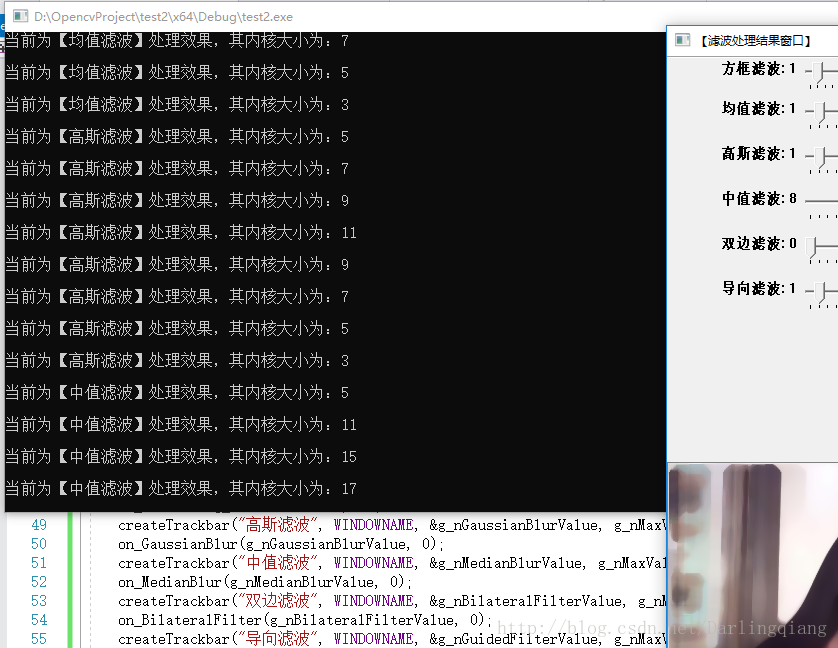Click line number 53 in code editor

click(x=38, y=601)
